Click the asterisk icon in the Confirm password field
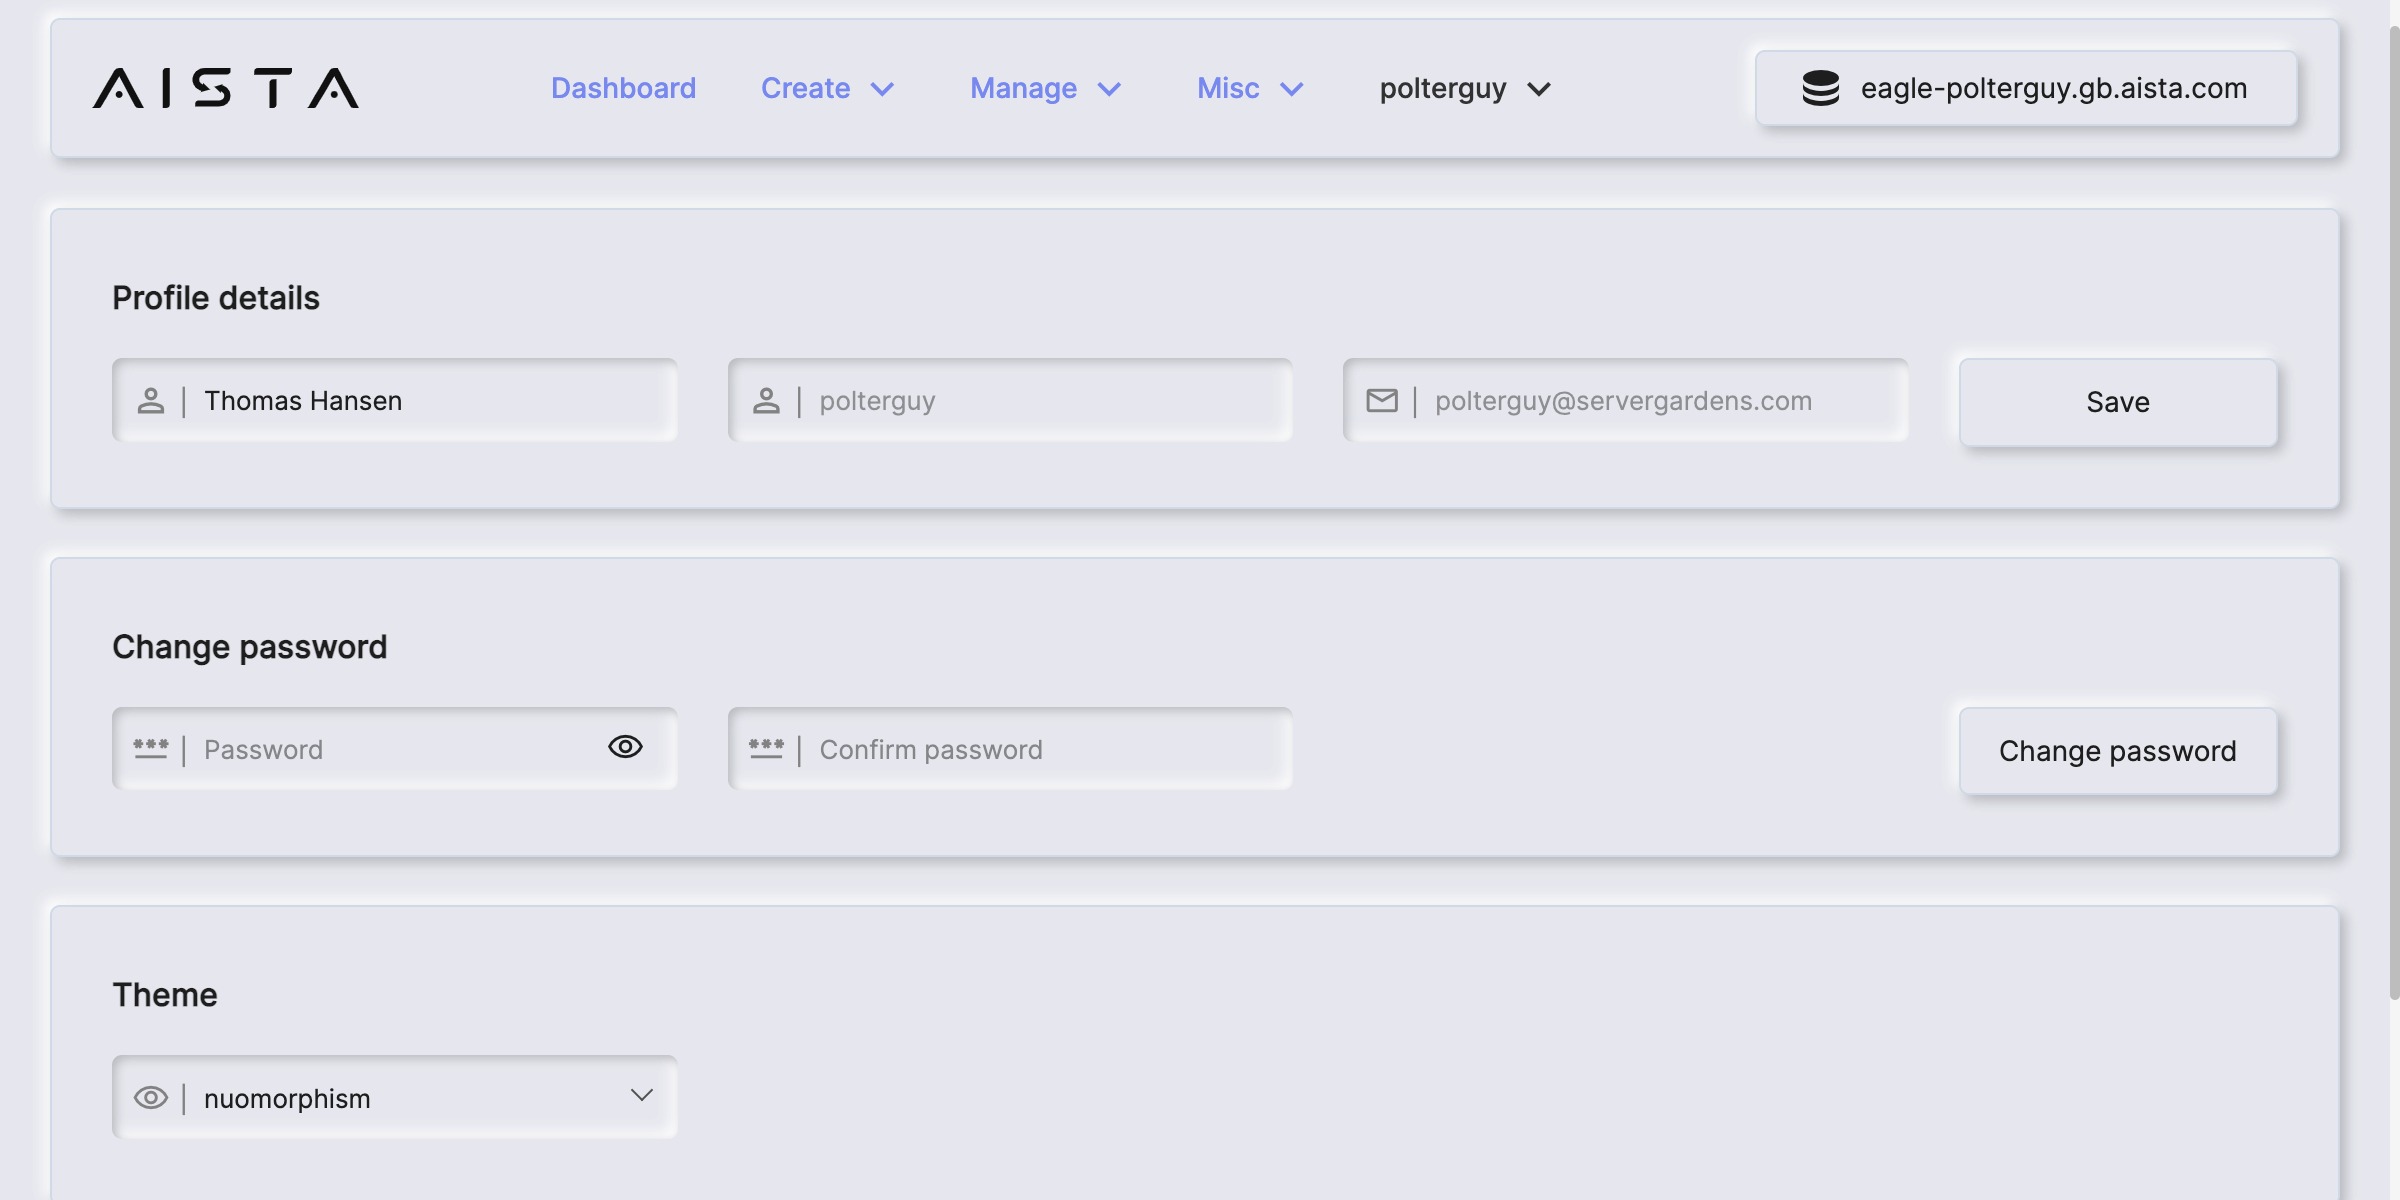The image size is (2400, 1200). [x=766, y=749]
